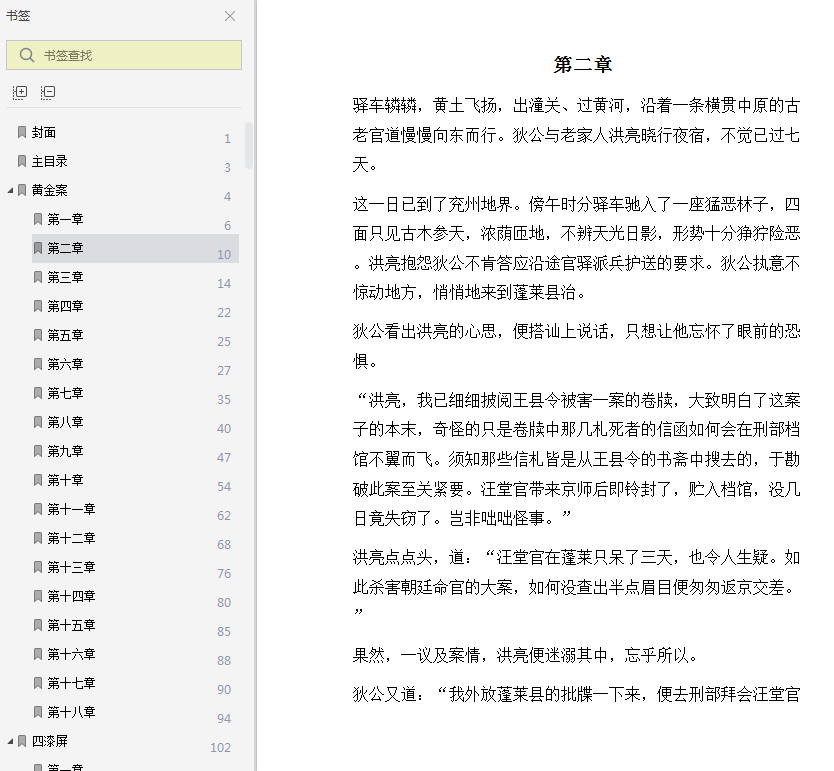Jump to 第八章 bookmark
834x771 pixels.
click(x=65, y=422)
